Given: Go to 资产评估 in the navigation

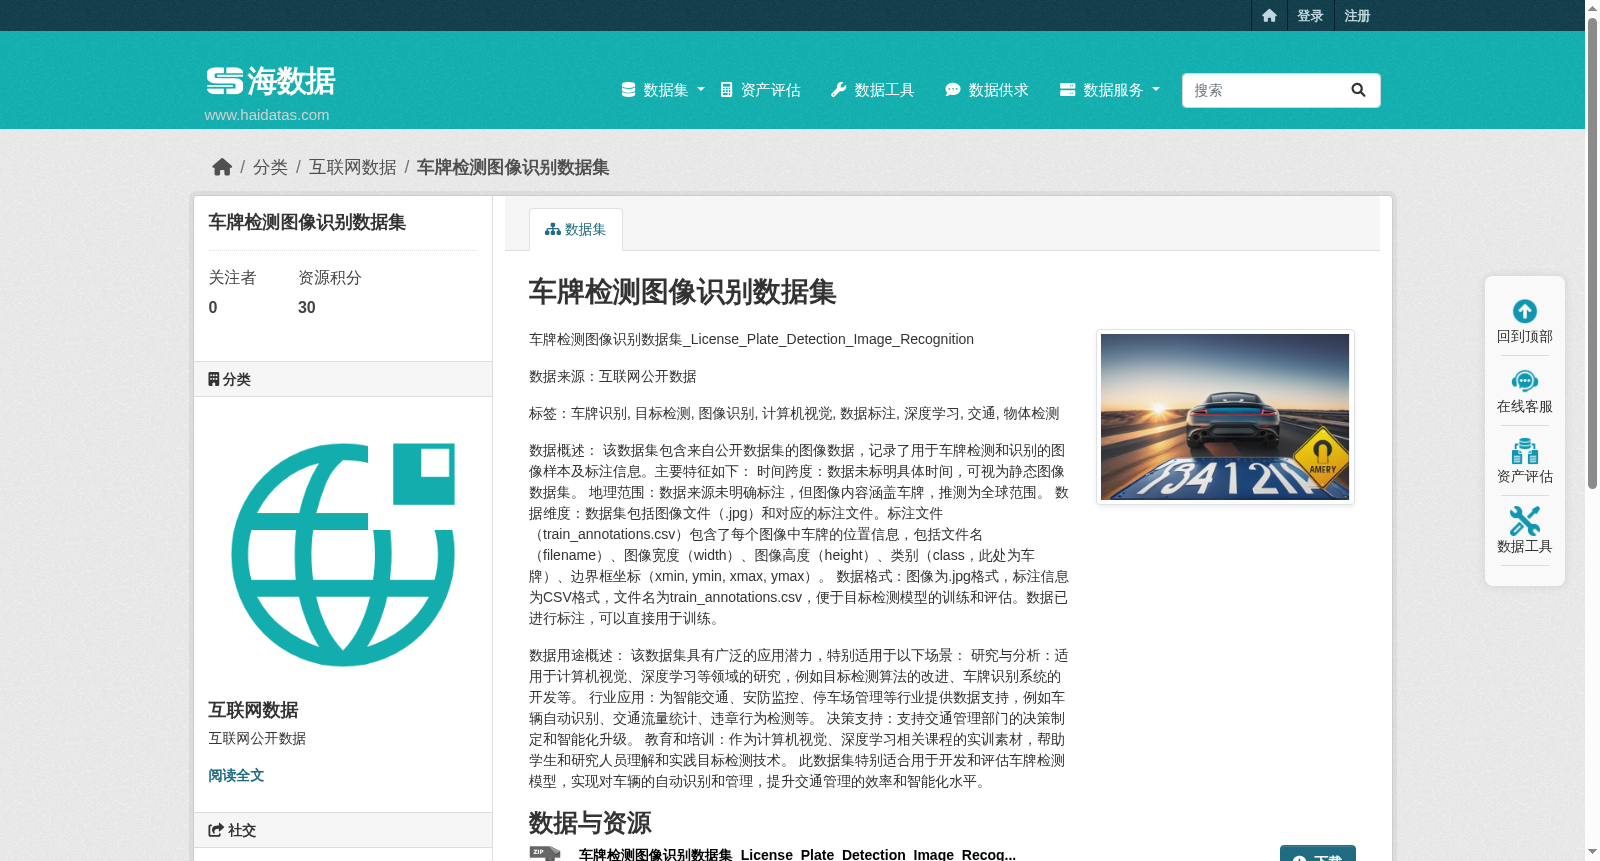Looking at the screenshot, I should 761,90.
